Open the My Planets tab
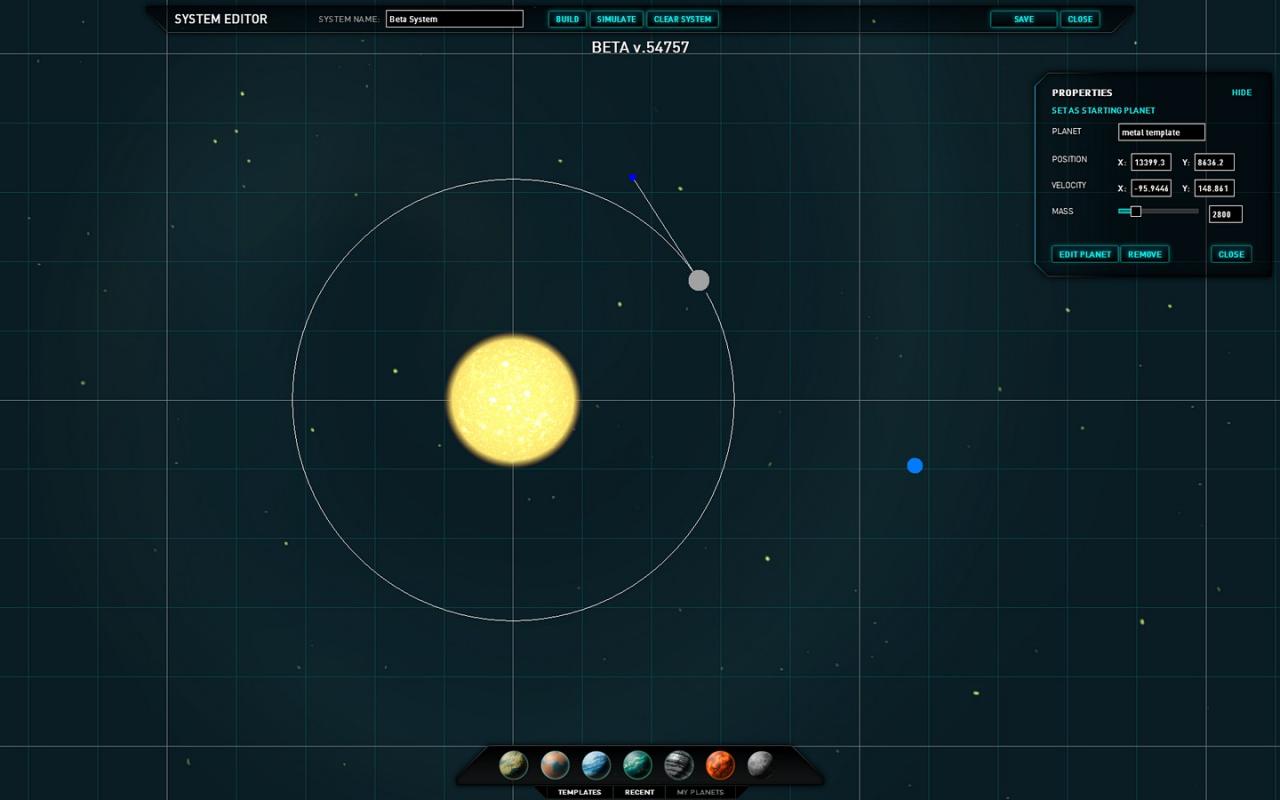This screenshot has height=800, width=1280. (x=700, y=792)
